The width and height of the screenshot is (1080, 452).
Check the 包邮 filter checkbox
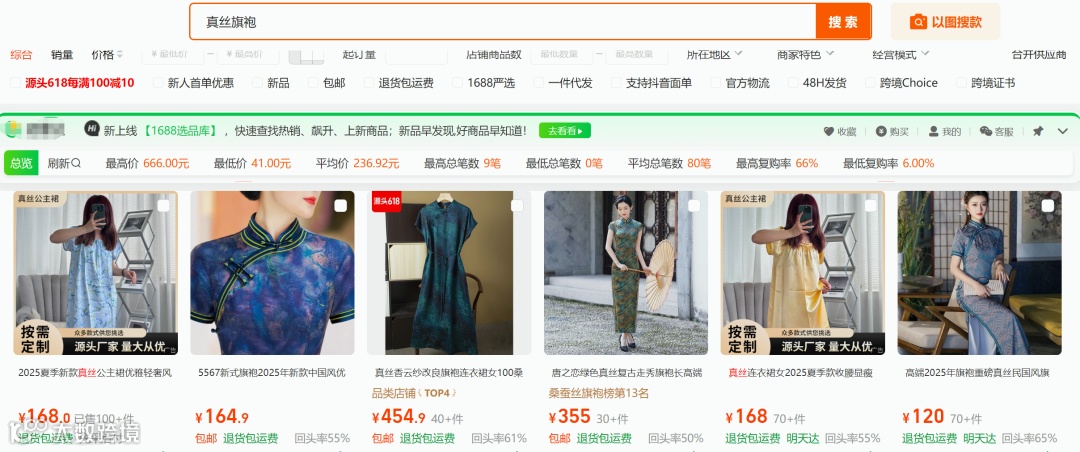[x=312, y=83]
